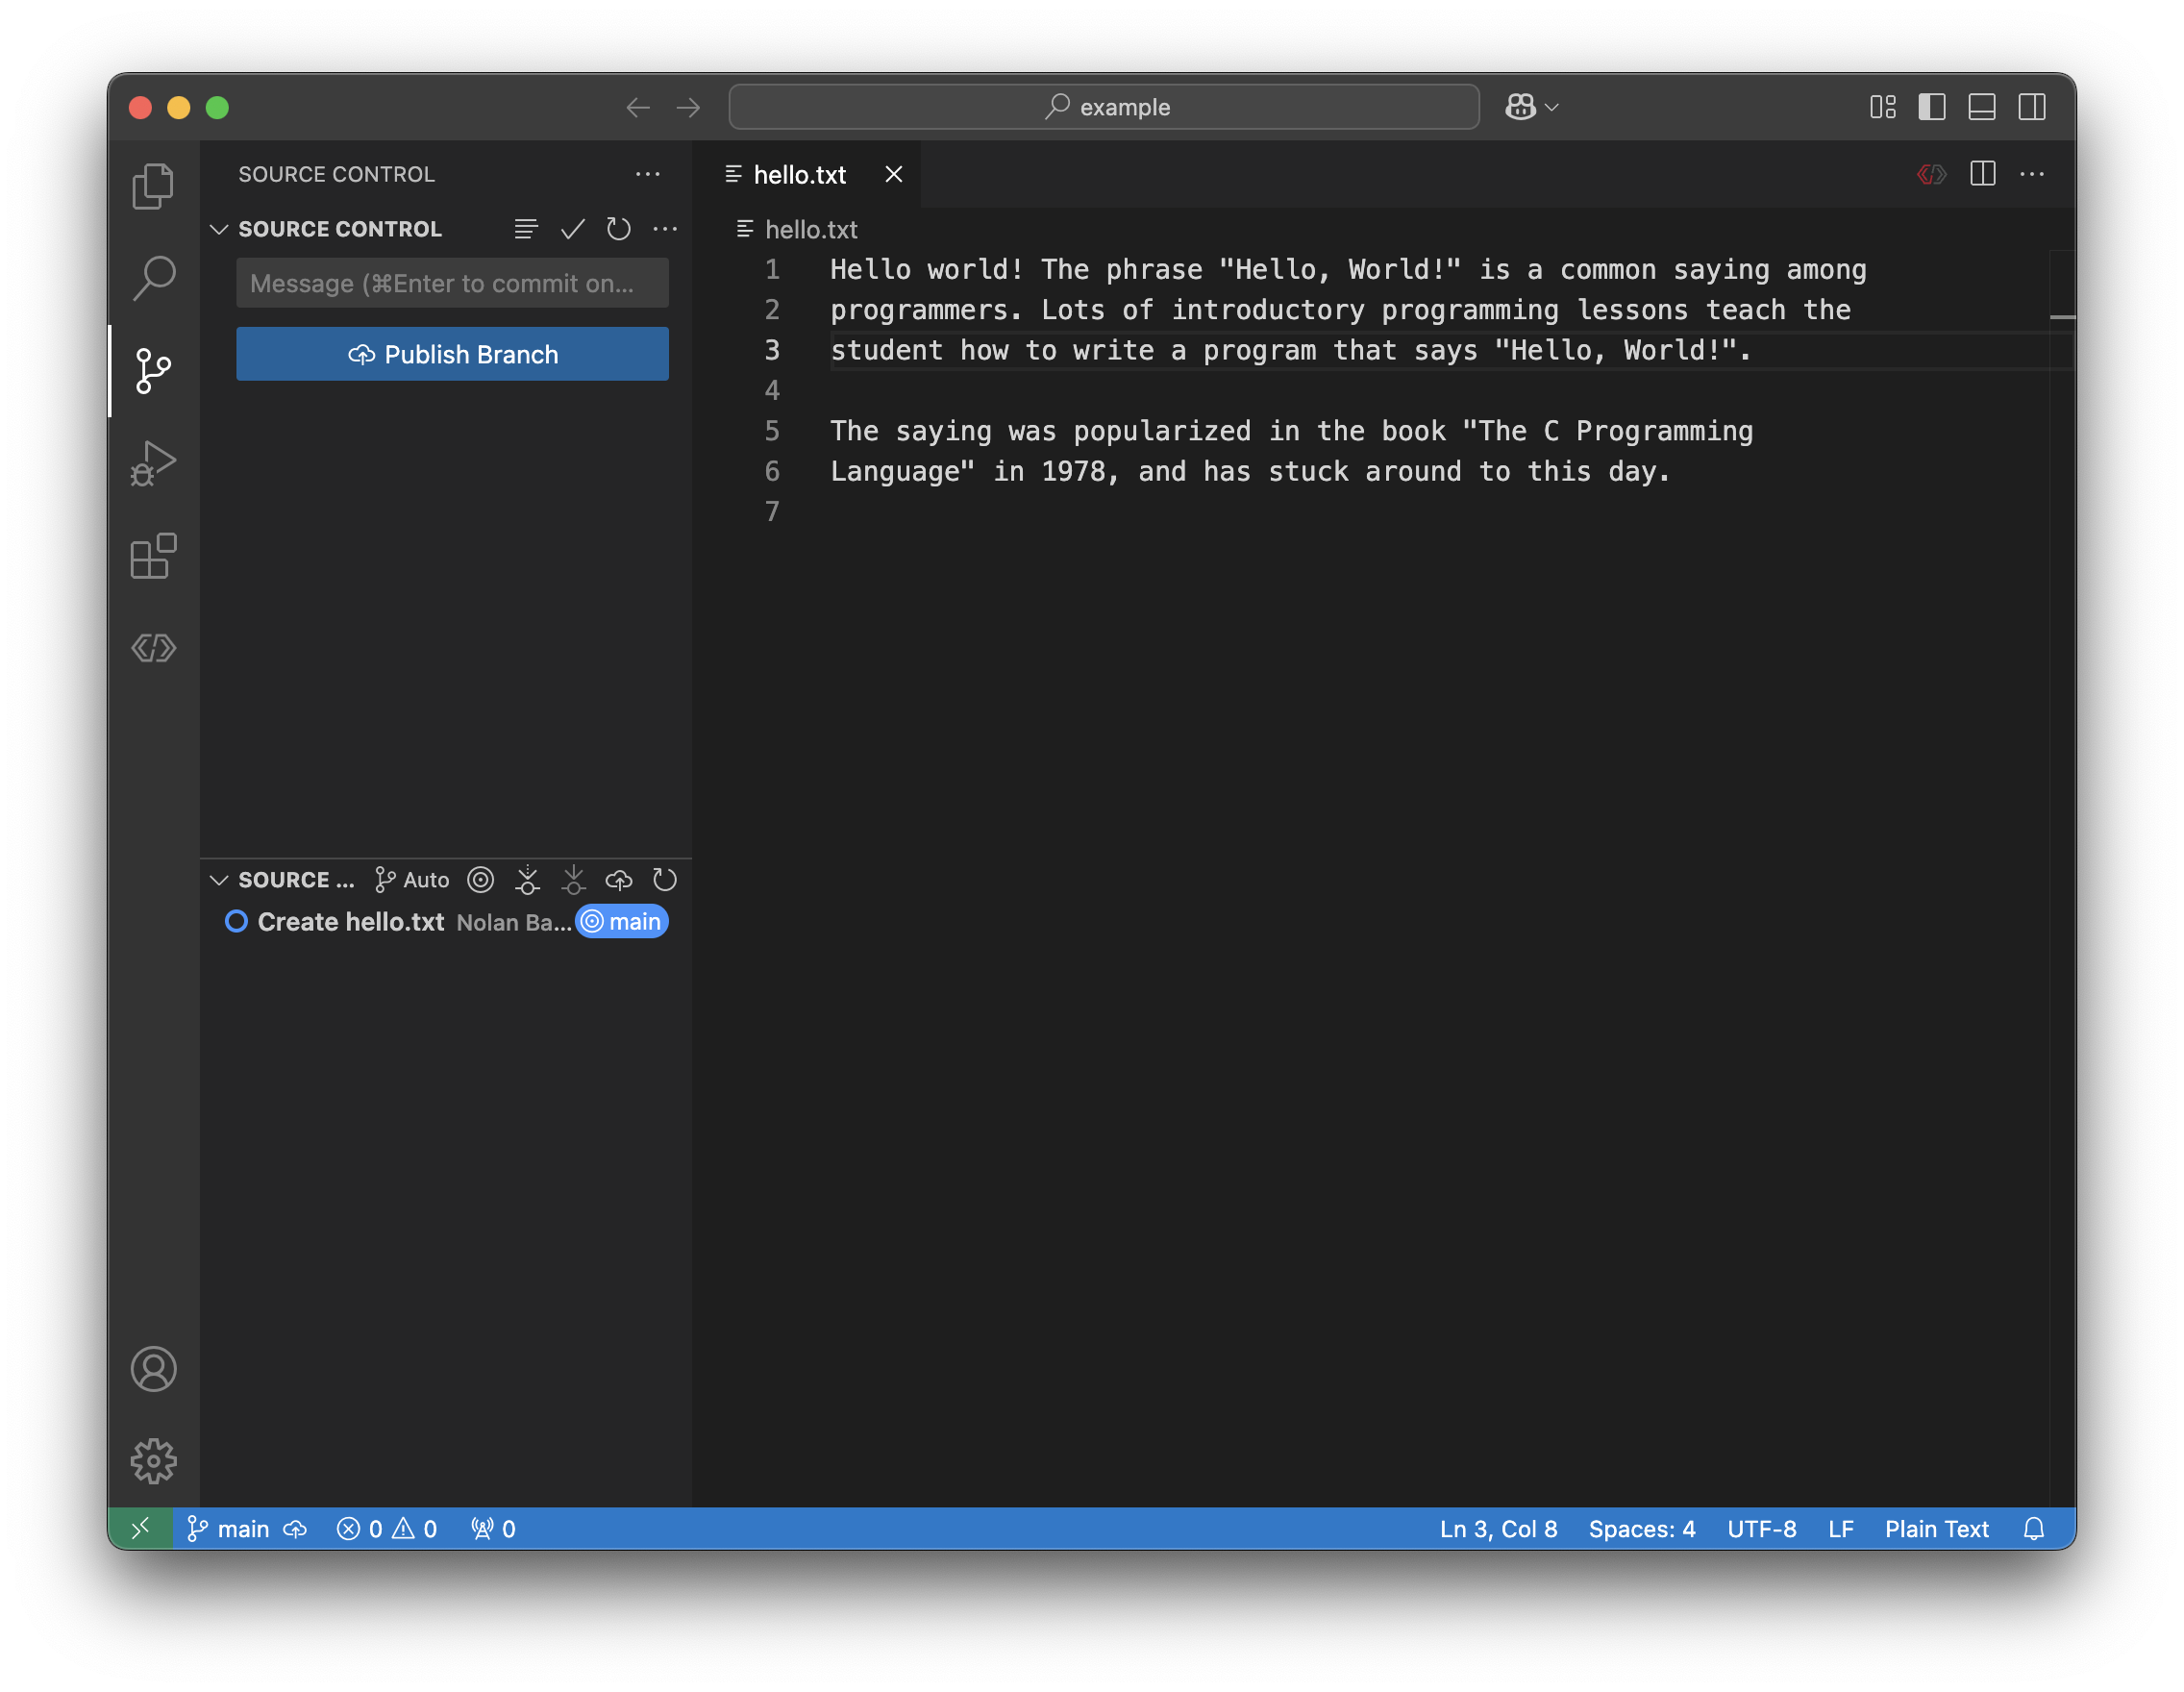Open the editor more actions menu
Viewport: 2184px width, 1692px height.
point(2032,175)
